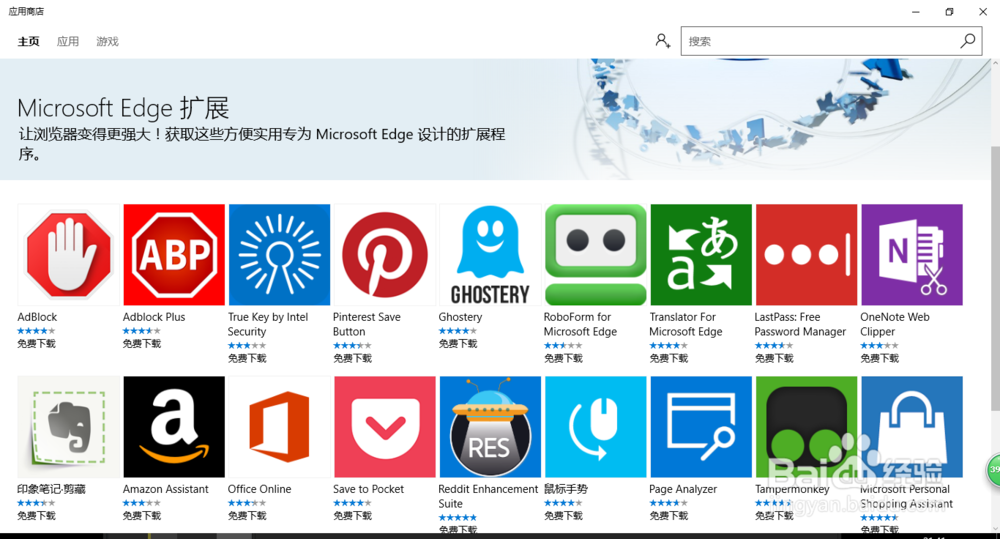Click the Translator For Microsoft Edge title
The height and width of the screenshot is (539, 1000).
point(685,324)
